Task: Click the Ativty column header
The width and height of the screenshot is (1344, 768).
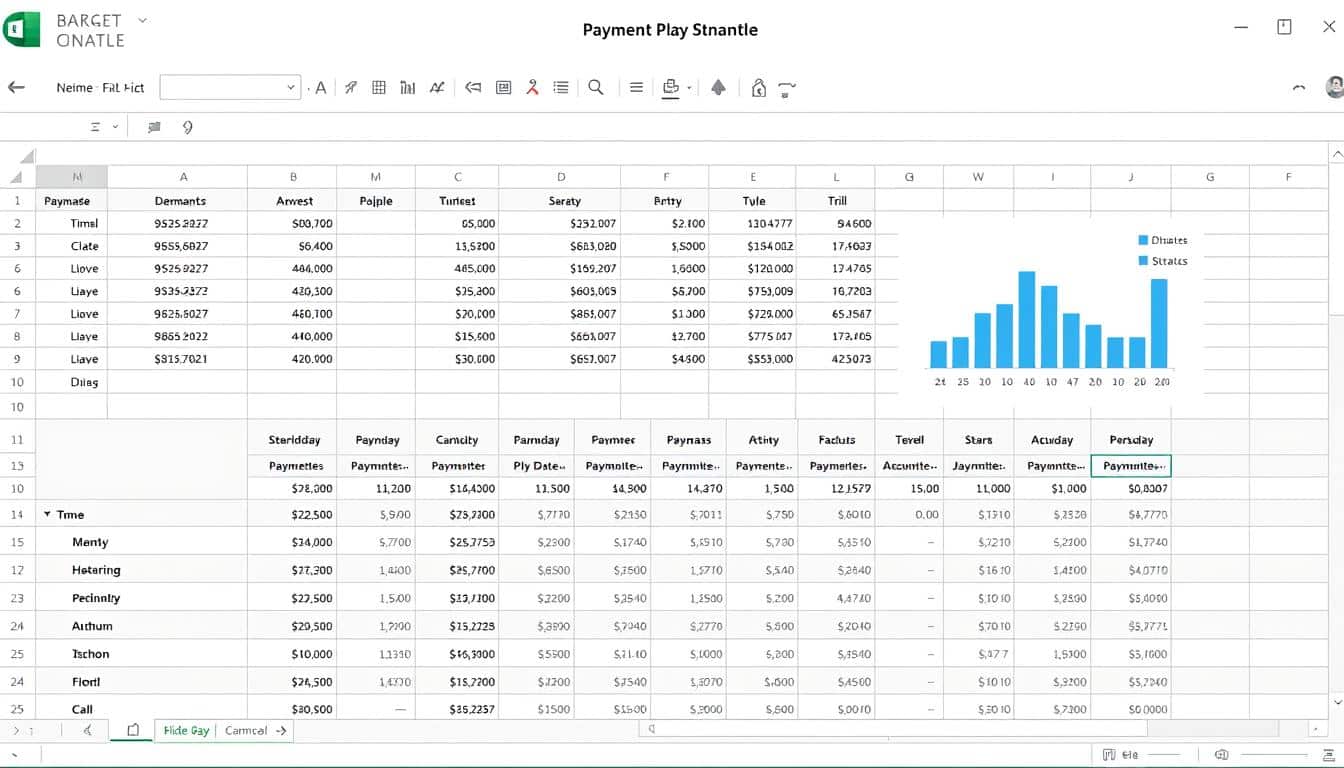Action: pos(764,440)
